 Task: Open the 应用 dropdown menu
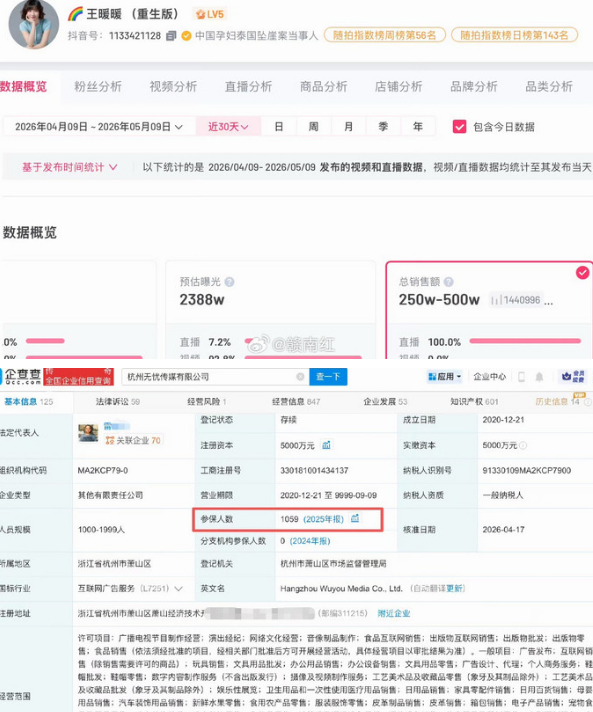(x=445, y=376)
